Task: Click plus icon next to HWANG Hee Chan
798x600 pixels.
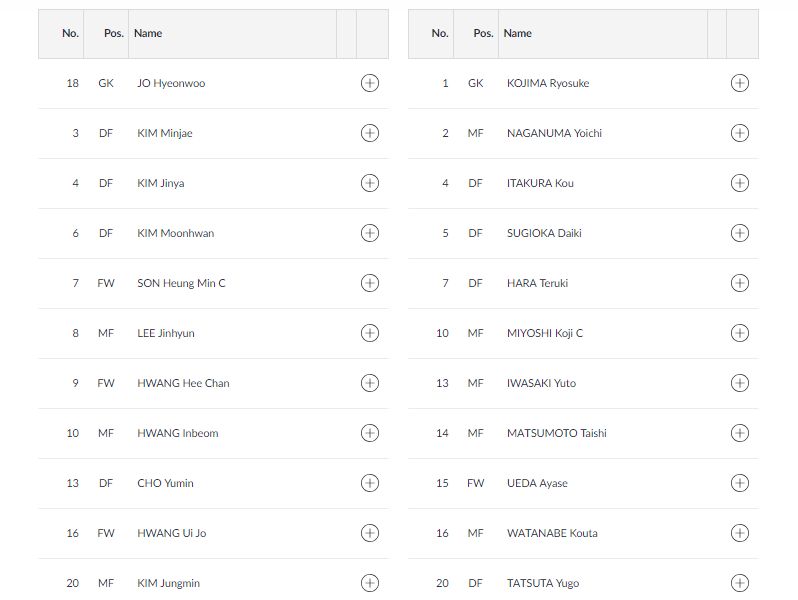Action: (370, 383)
